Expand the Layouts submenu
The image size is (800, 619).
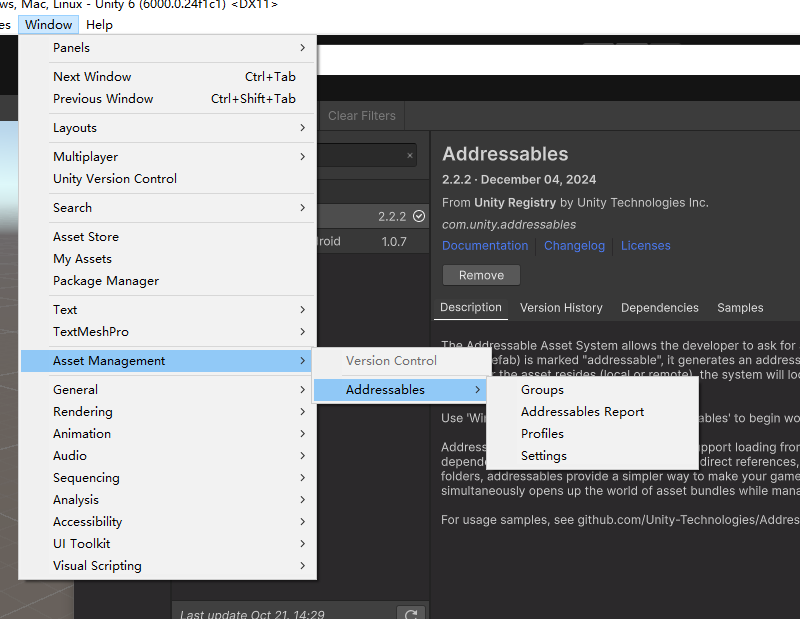click(x=167, y=128)
